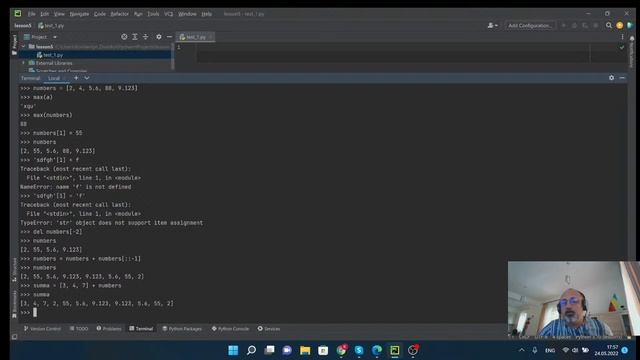Open Version Control tool window
The image size is (640, 360).
click(x=42, y=329)
